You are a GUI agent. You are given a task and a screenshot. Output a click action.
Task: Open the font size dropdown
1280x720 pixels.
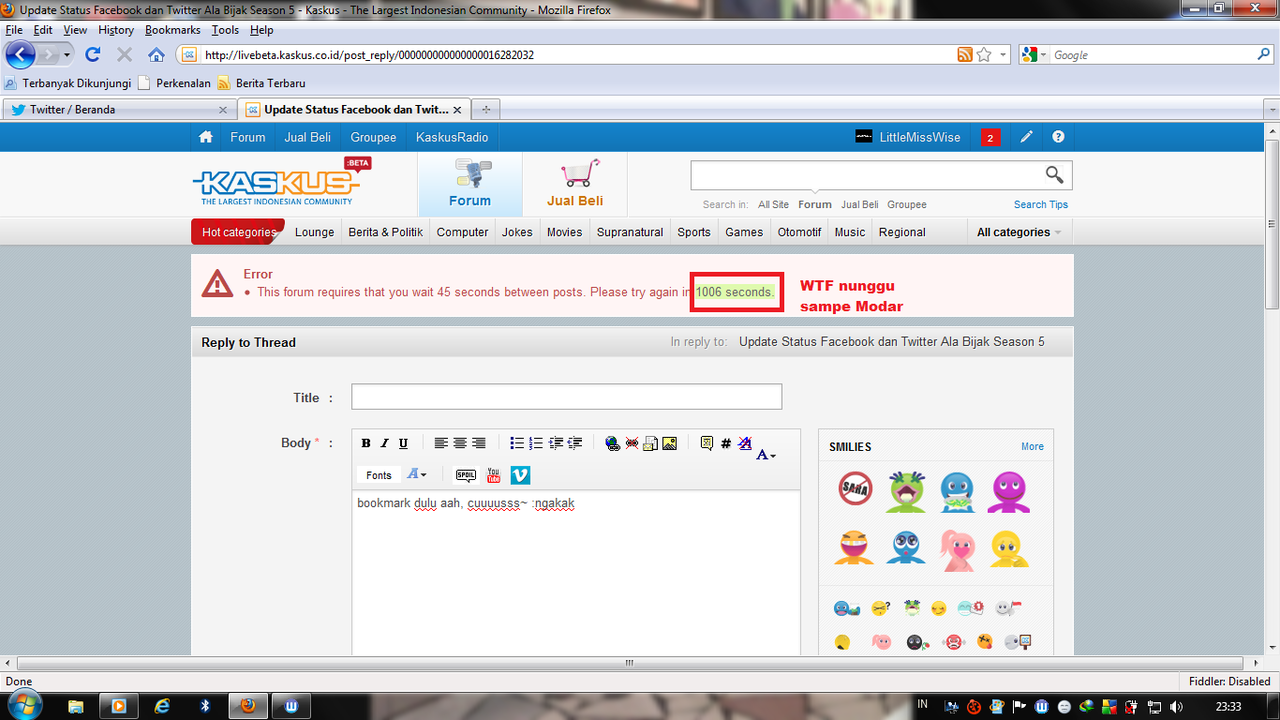[x=417, y=475]
